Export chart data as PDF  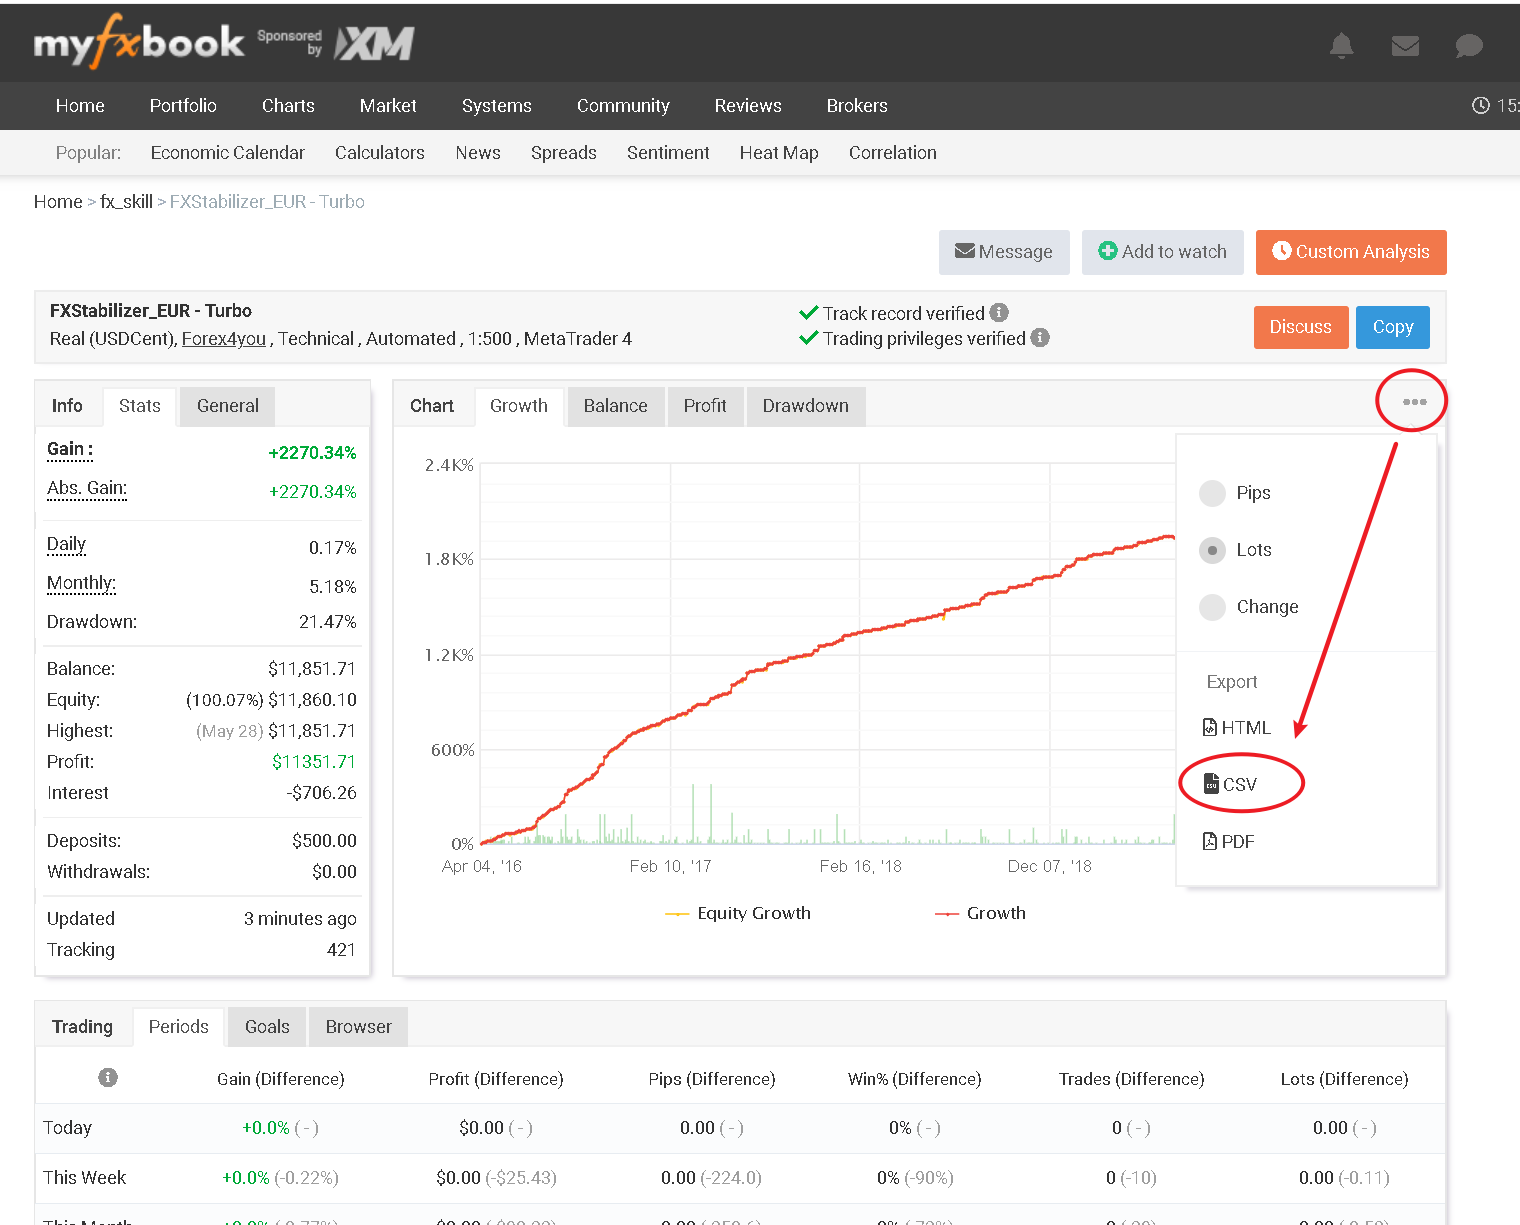(x=1229, y=841)
